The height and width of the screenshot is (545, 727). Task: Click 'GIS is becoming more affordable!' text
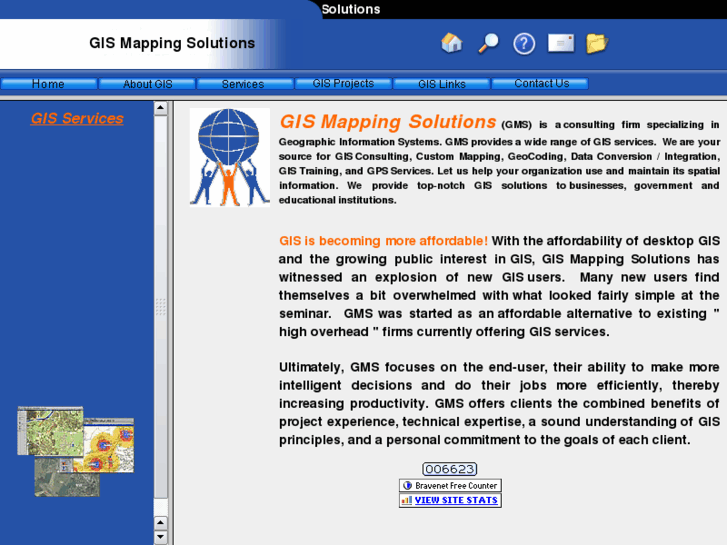[x=383, y=241]
